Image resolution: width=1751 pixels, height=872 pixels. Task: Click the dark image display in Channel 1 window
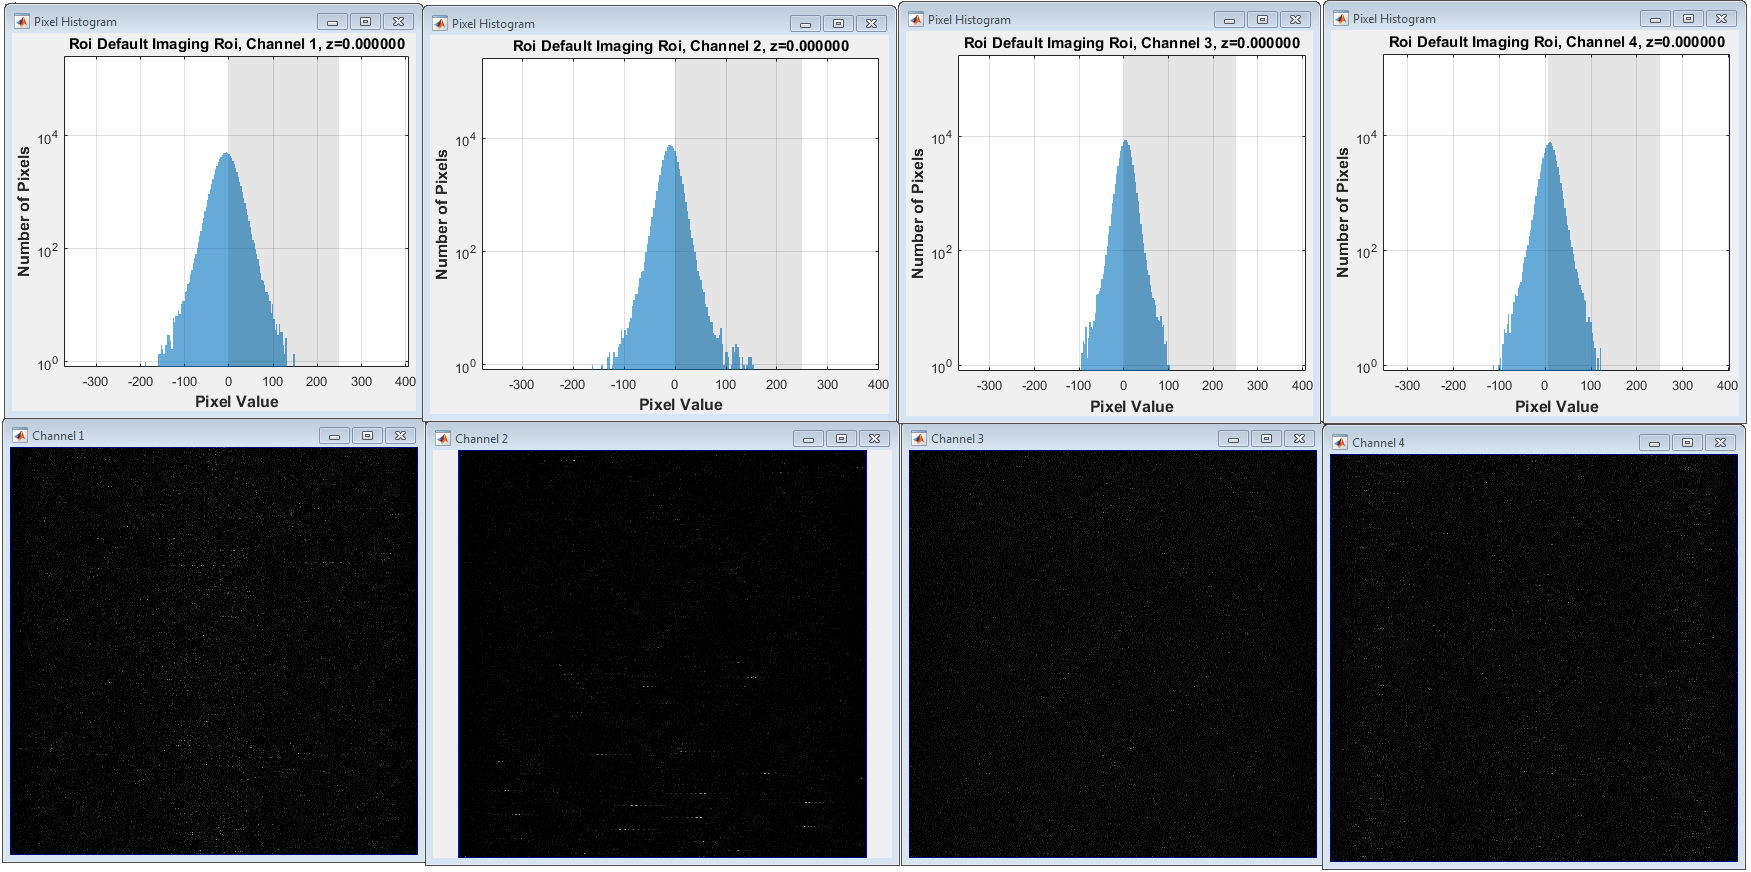214,651
